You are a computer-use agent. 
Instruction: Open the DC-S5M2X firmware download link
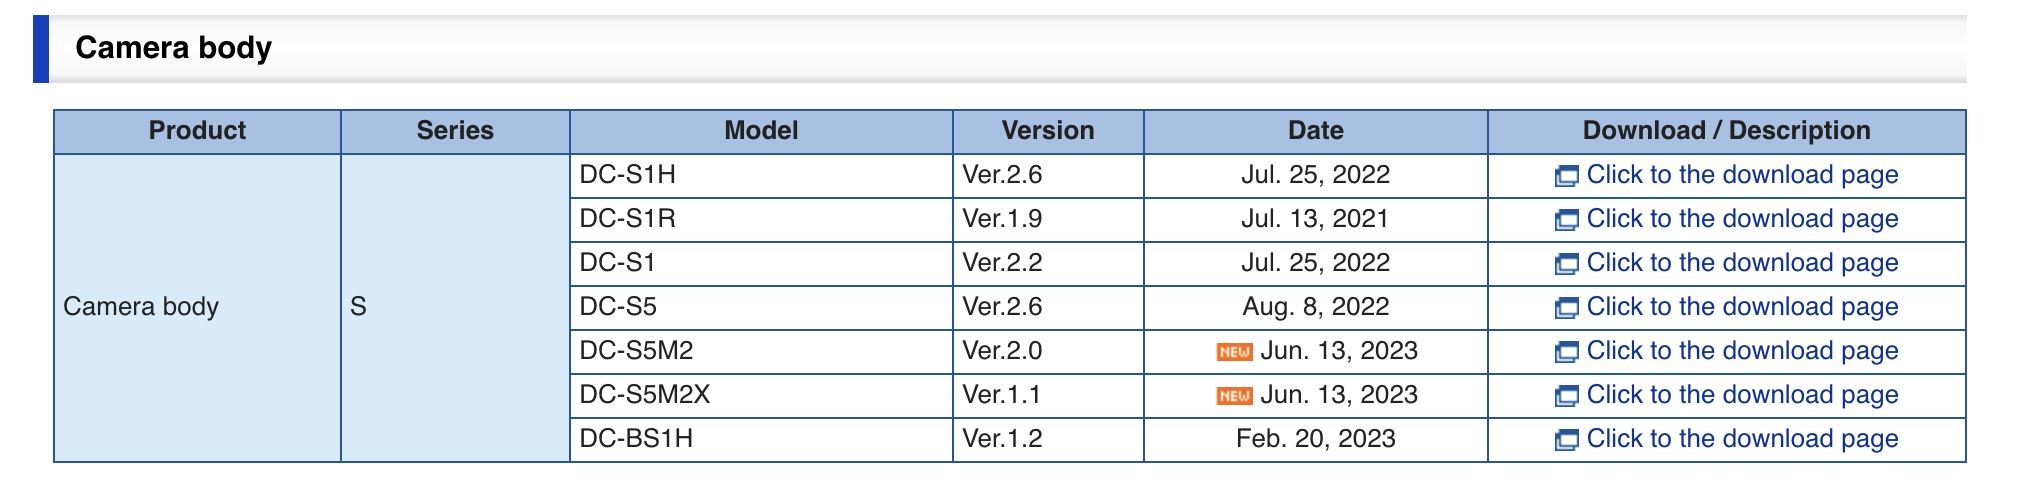click(x=1742, y=395)
